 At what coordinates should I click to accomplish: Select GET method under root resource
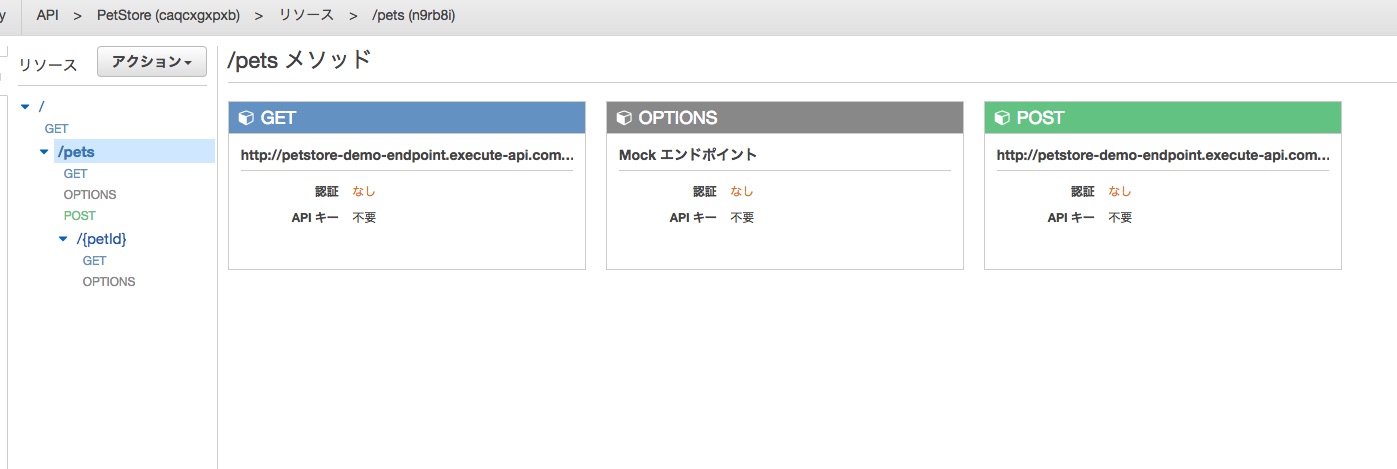click(57, 129)
